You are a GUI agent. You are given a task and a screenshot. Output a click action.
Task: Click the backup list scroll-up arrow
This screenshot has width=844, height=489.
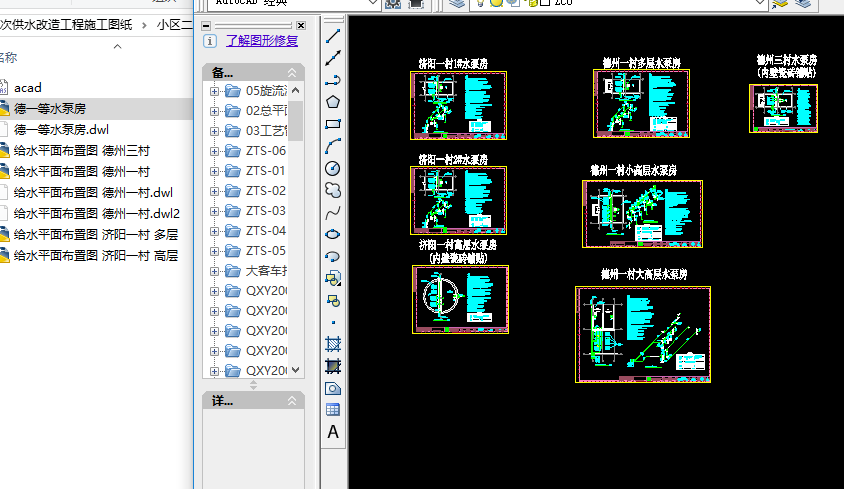[296, 90]
